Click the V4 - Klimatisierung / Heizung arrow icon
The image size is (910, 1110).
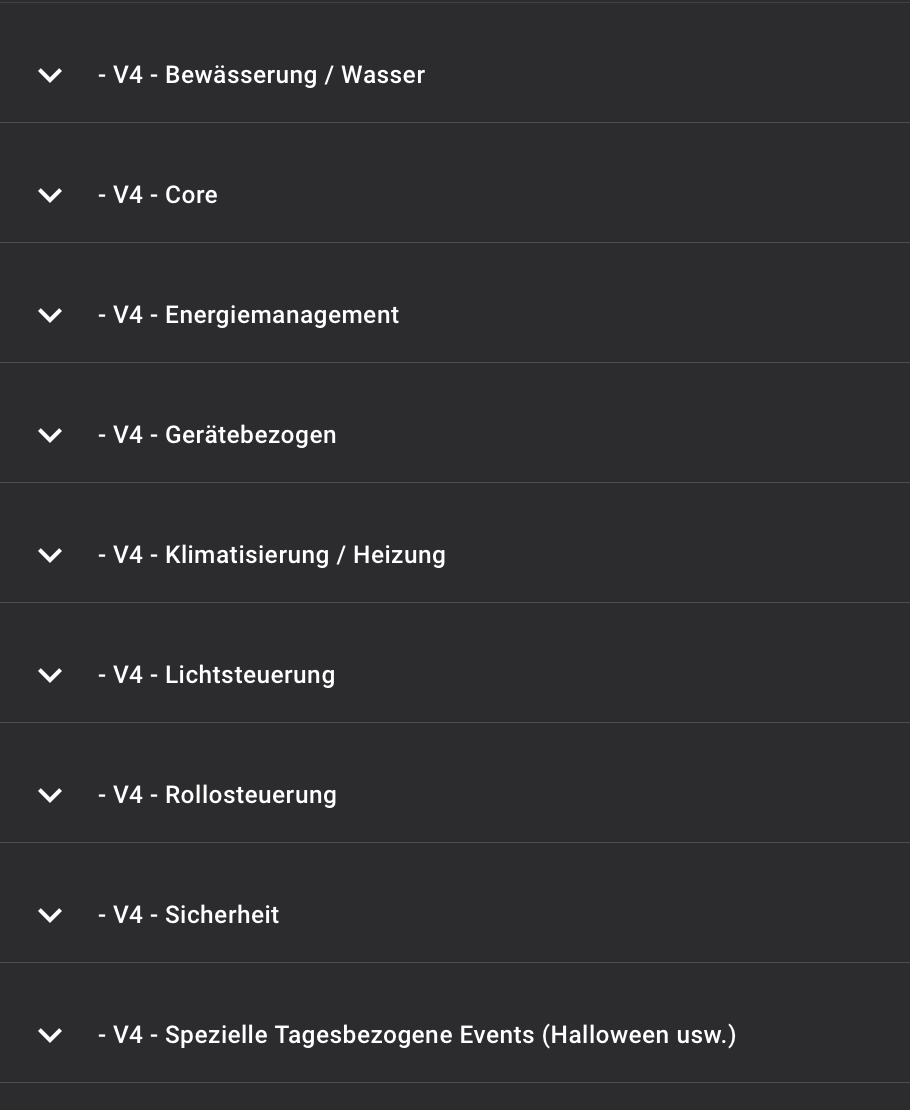click(51, 555)
